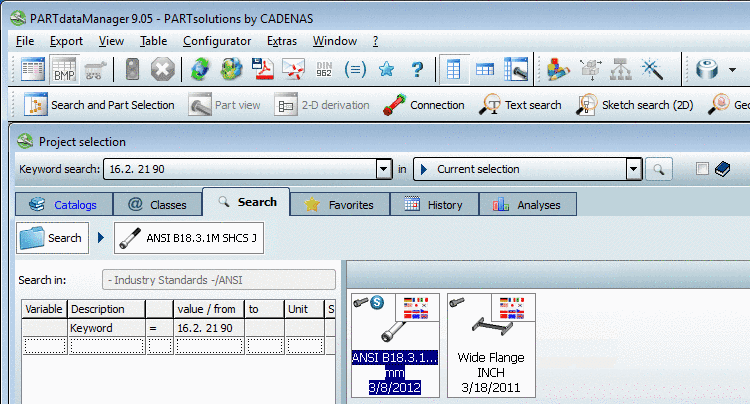
Task: Click Search and Part Selection button
Action: coord(99,105)
